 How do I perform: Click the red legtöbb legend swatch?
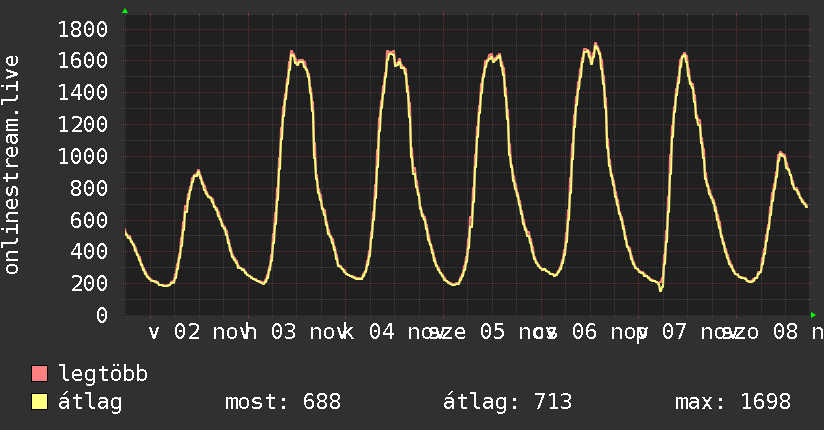pyautogui.click(x=40, y=375)
